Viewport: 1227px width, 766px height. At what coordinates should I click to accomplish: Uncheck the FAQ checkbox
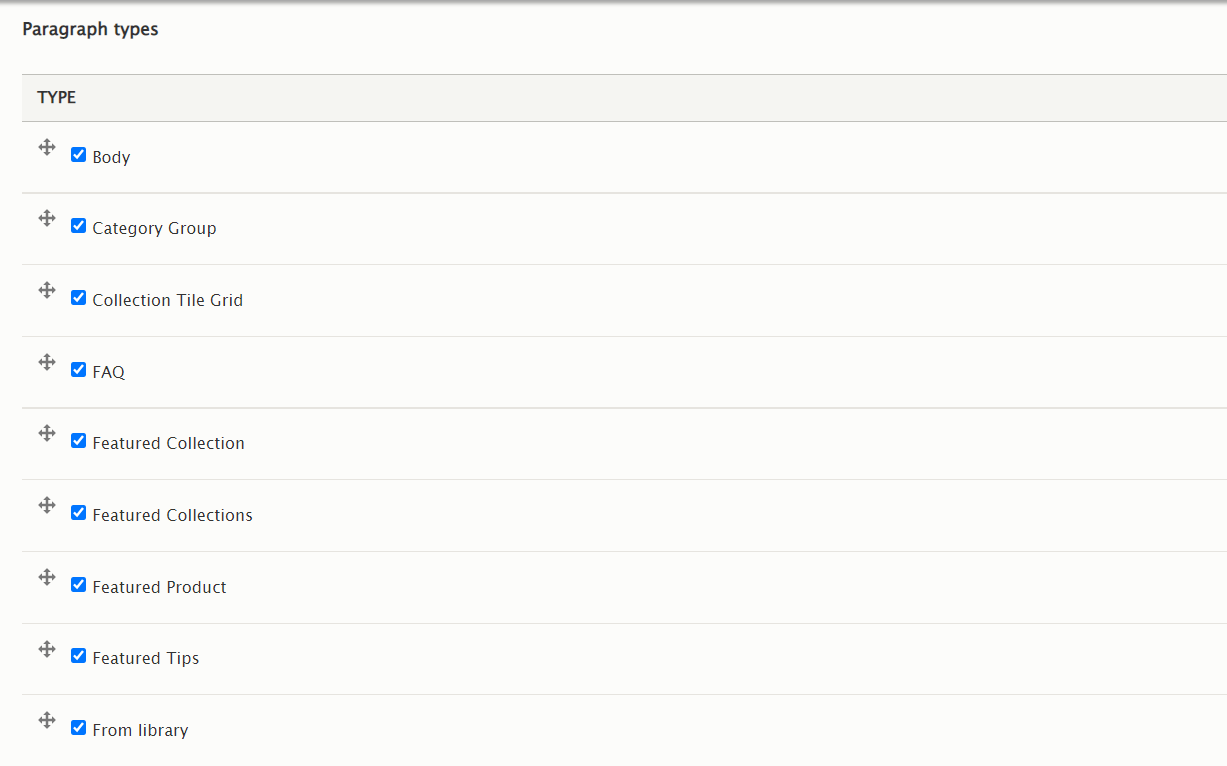(79, 370)
